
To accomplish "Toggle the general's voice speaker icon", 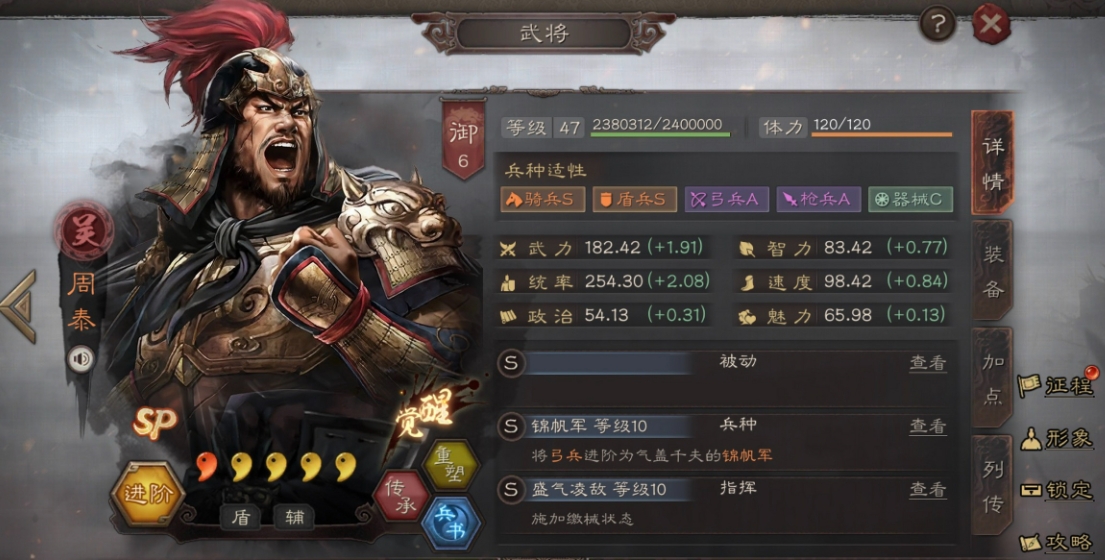I will [x=81, y=359].
